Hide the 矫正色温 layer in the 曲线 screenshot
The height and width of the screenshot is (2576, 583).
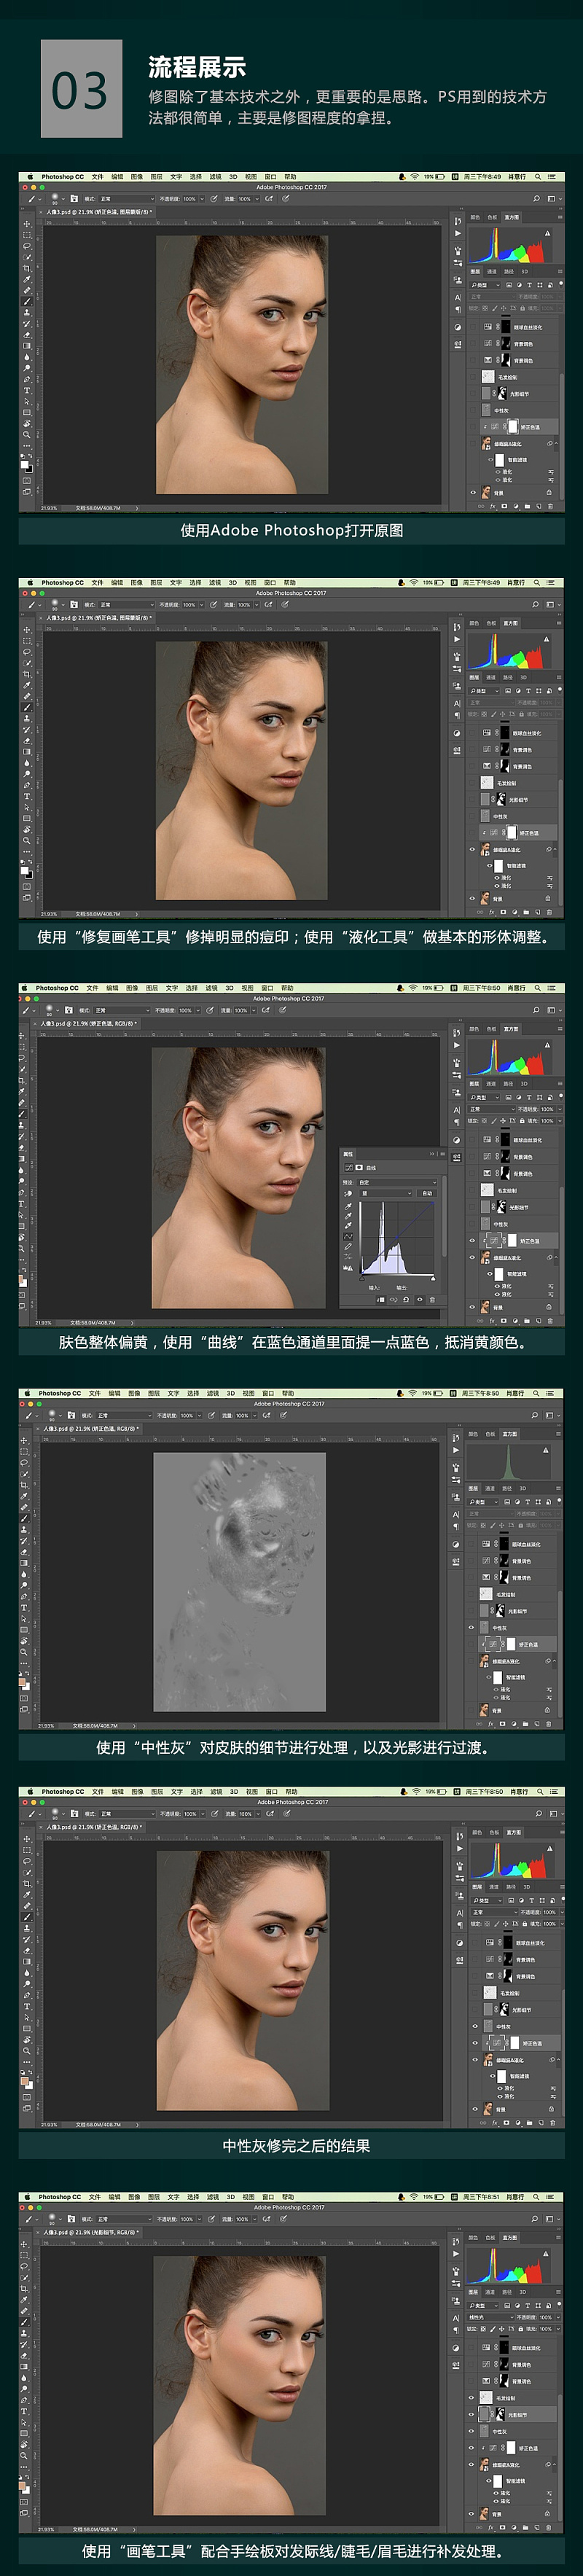474,1241
